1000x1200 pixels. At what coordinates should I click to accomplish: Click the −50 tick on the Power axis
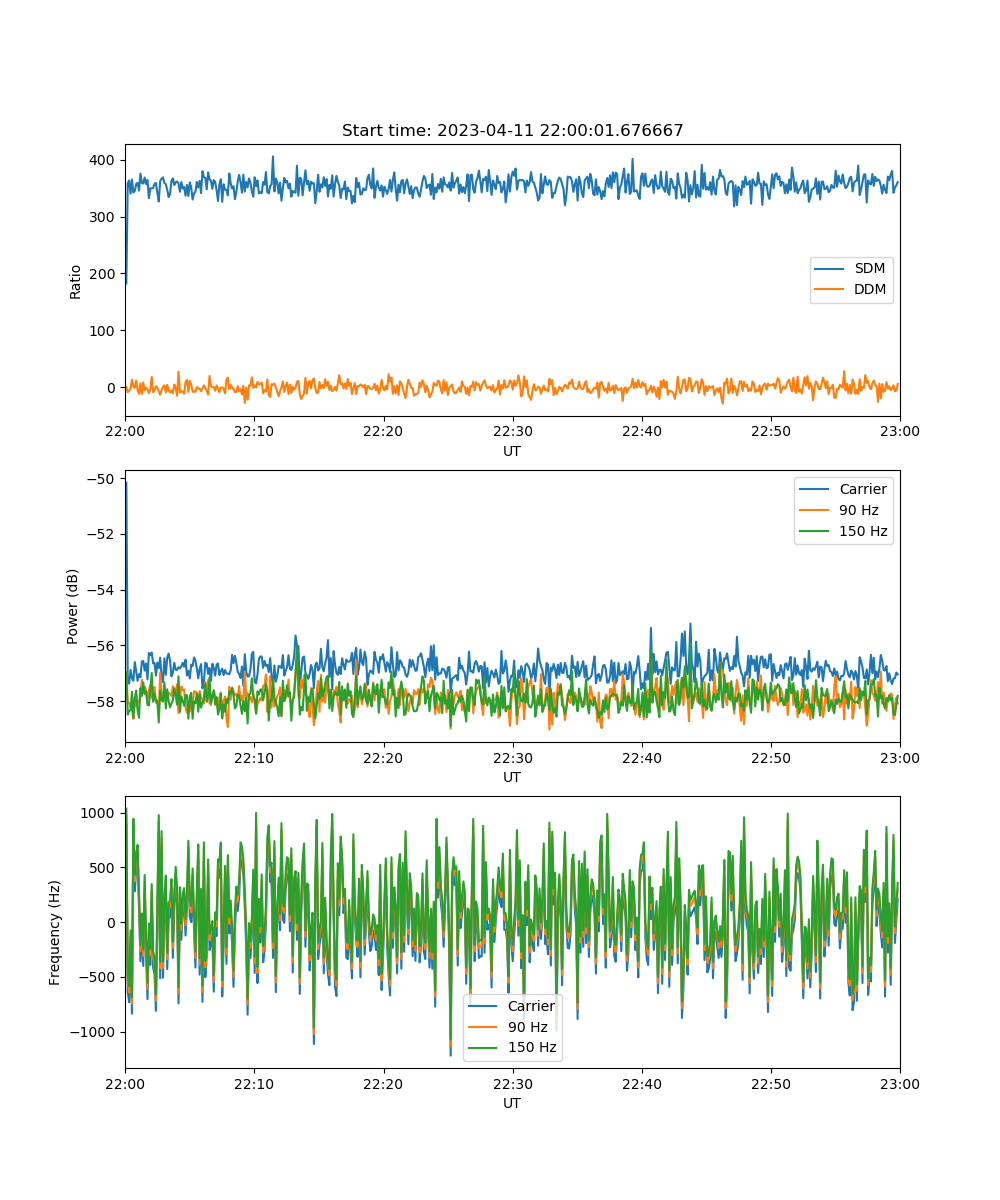102,478
